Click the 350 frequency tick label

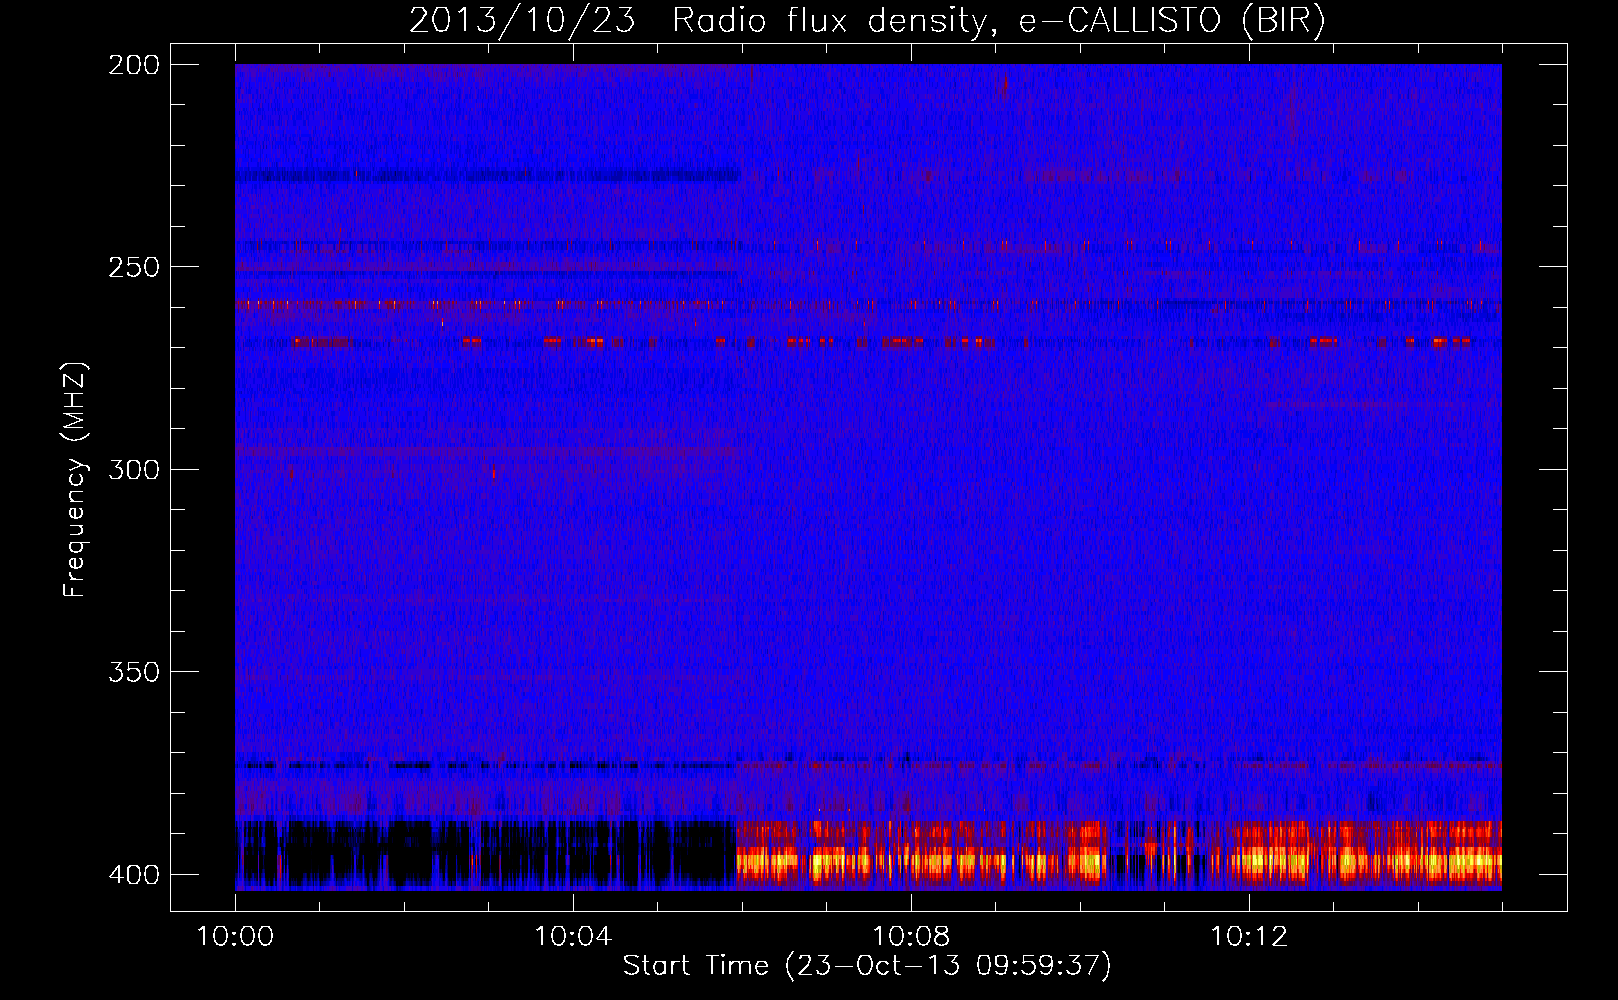(134, 672)
